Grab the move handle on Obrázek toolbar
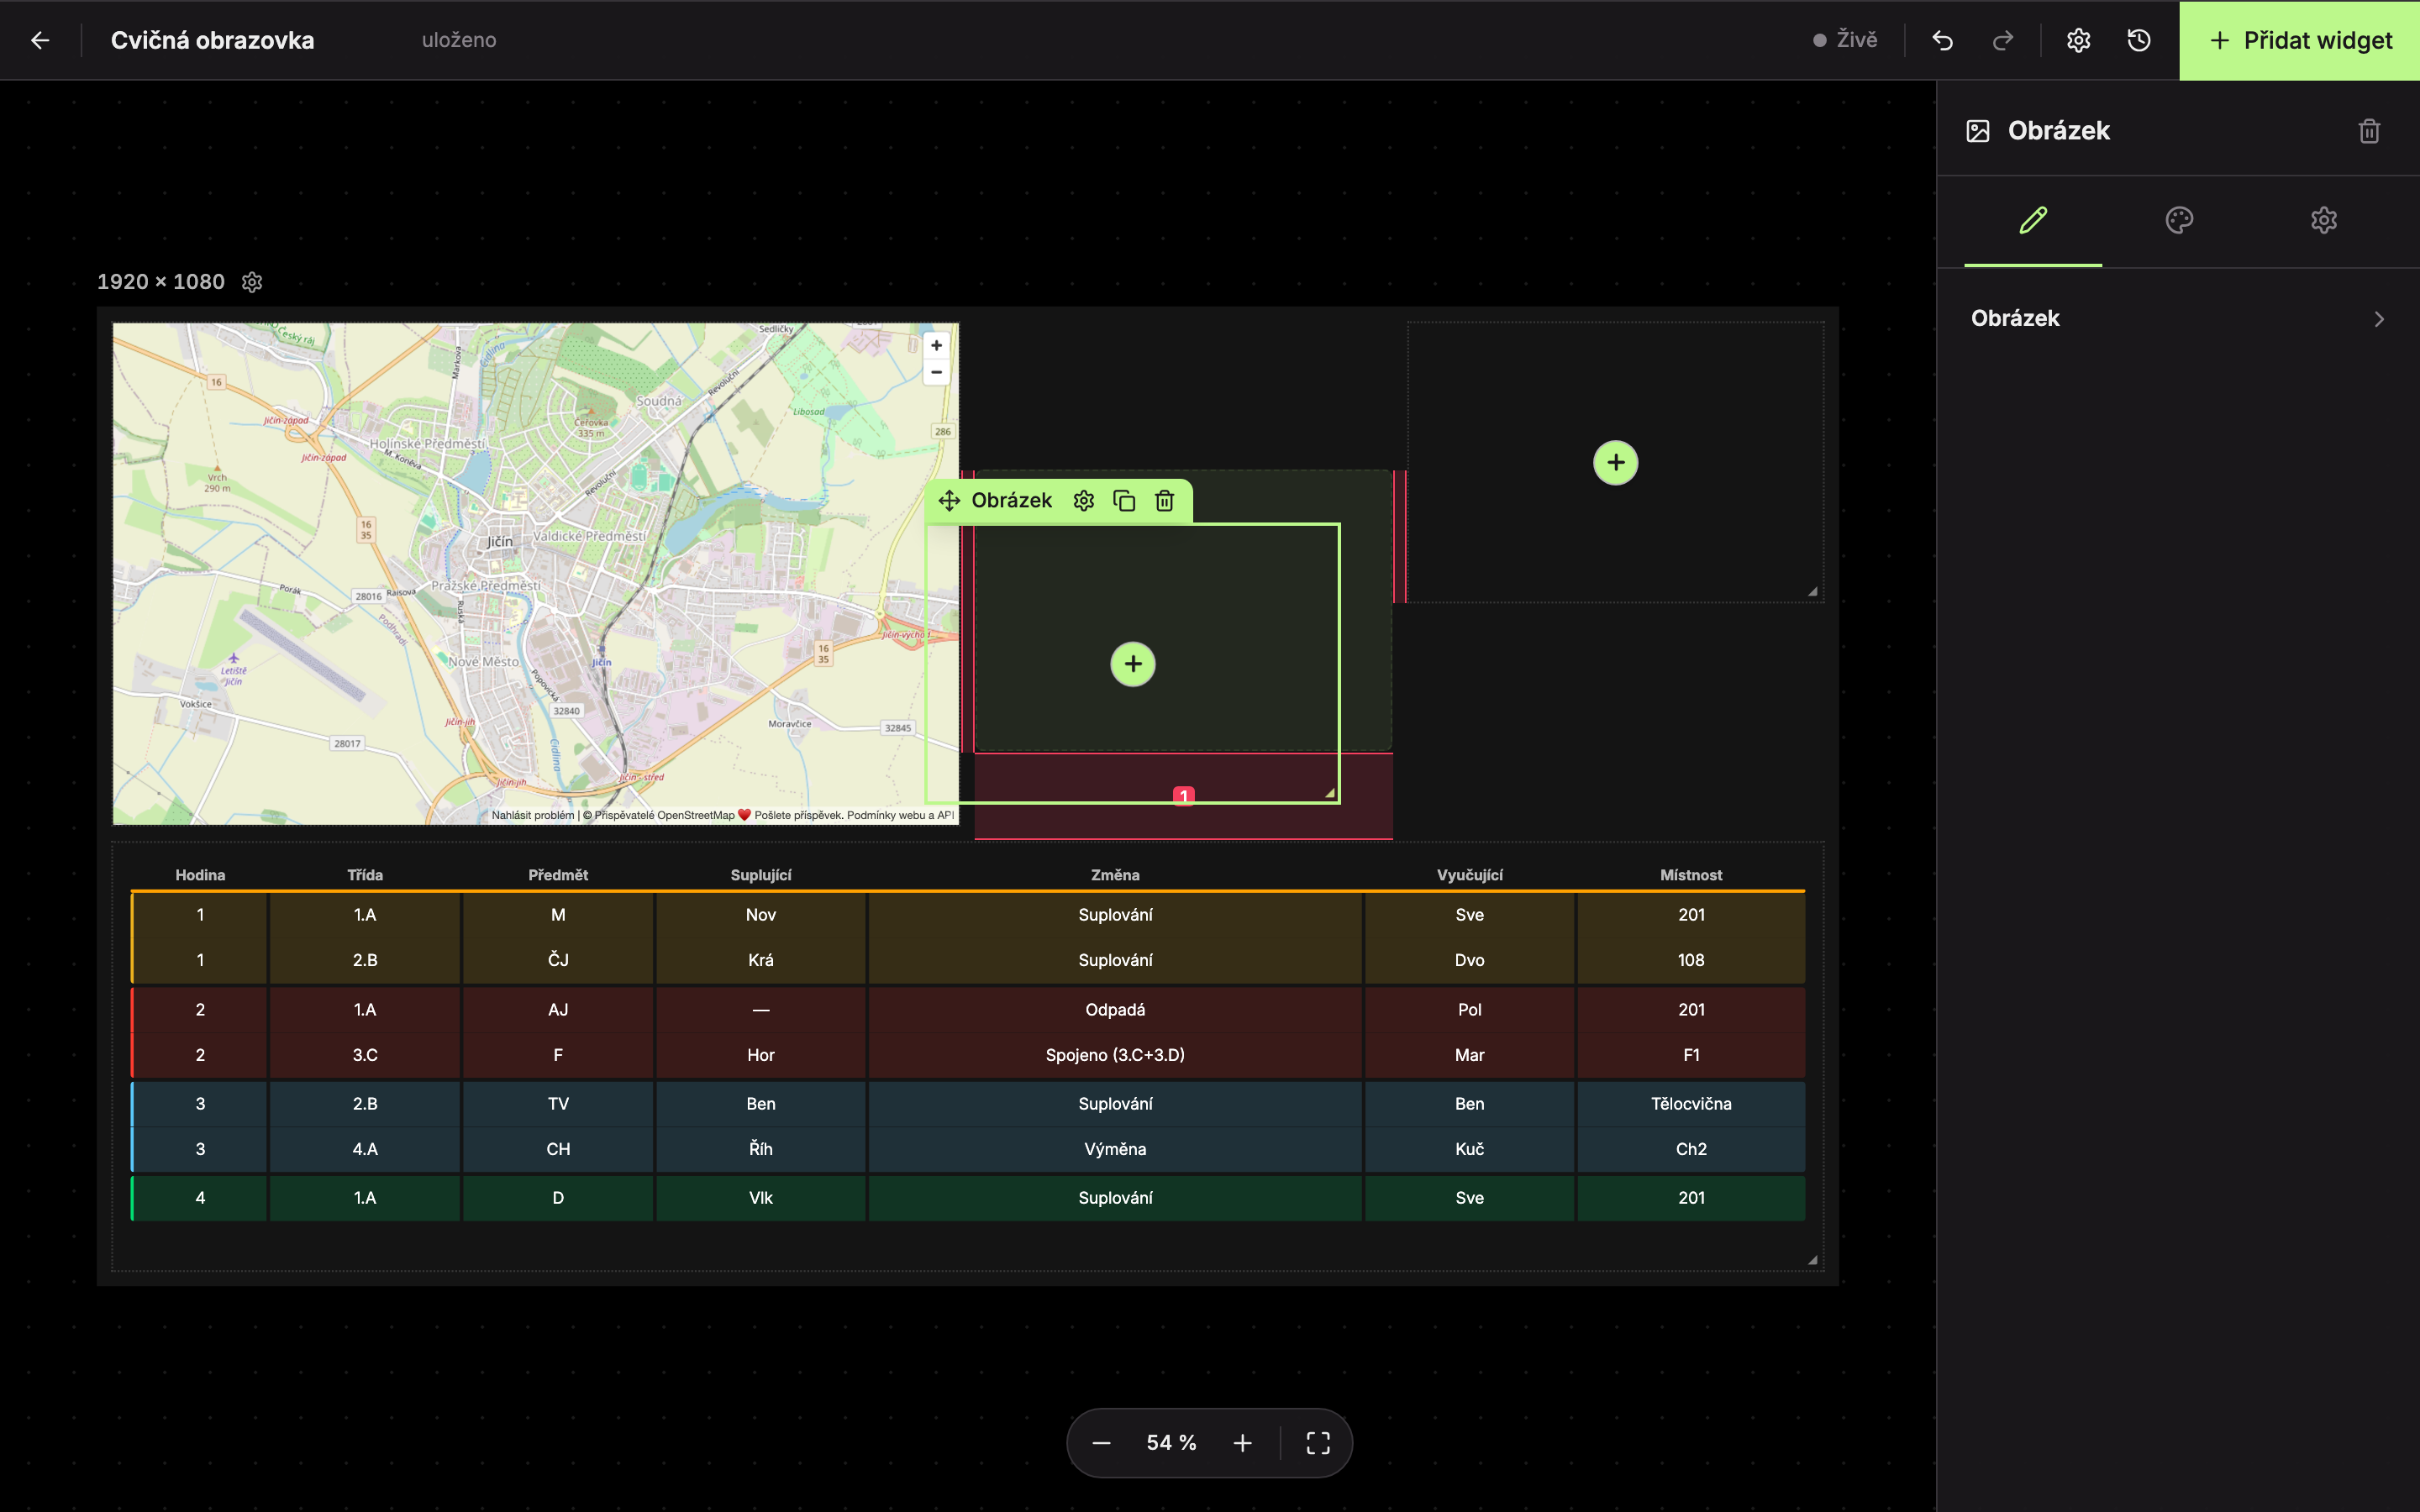This screenshot has height=1512, width=2420. [949, 500]
